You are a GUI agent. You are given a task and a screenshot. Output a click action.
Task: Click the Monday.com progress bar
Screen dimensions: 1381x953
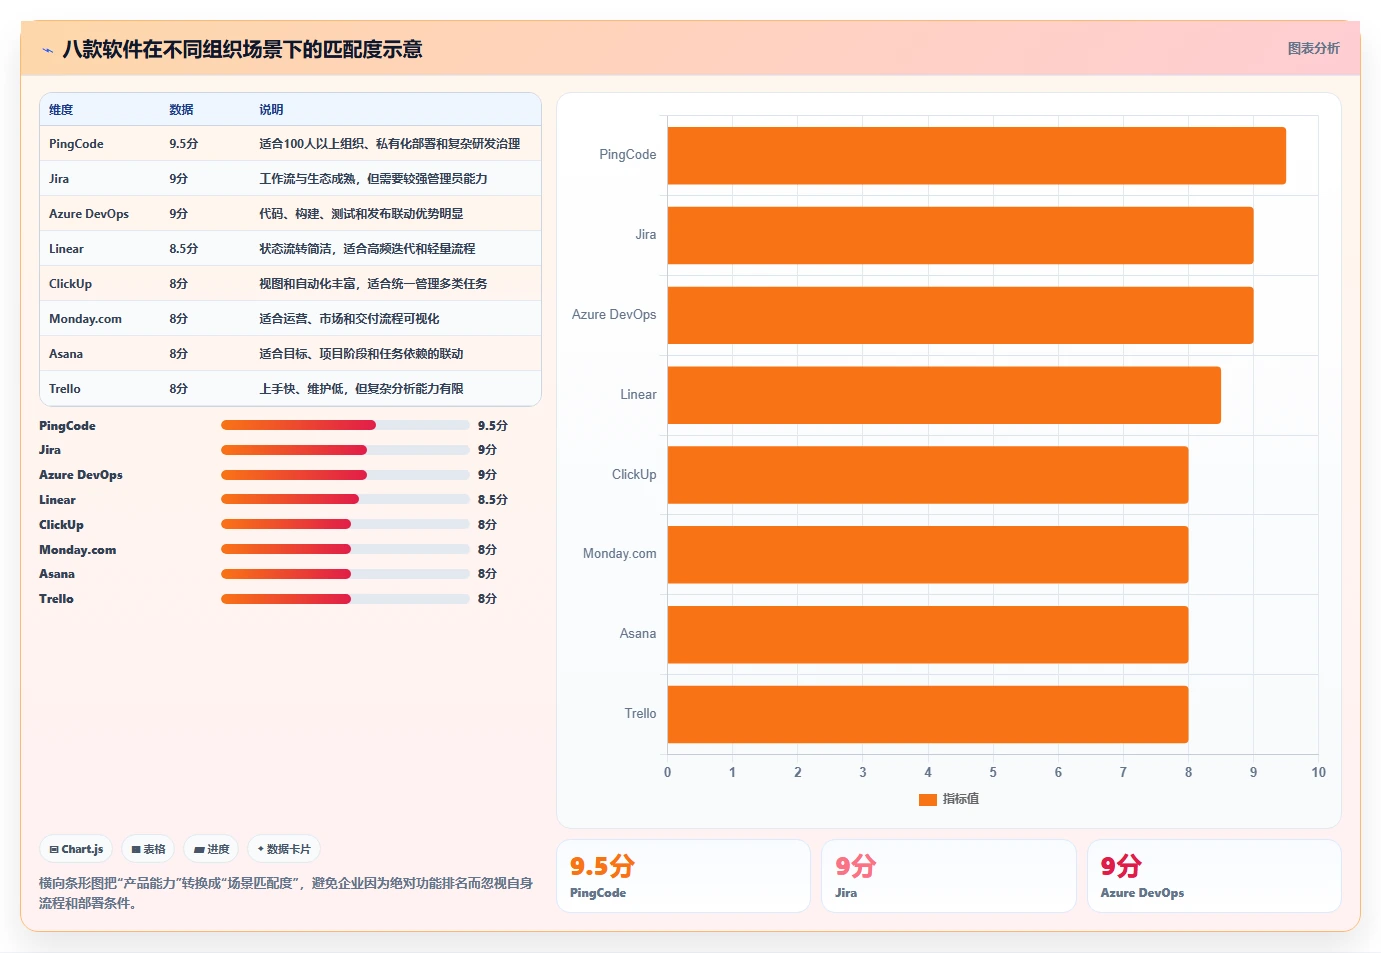(345, 549)
